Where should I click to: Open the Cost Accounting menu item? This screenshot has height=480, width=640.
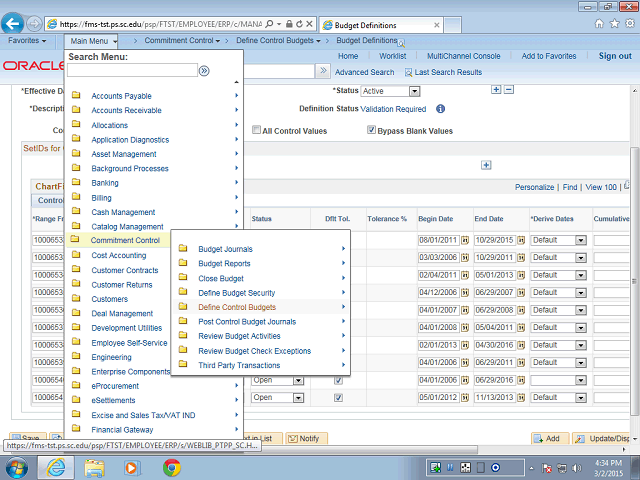click(x=118, y=255)
